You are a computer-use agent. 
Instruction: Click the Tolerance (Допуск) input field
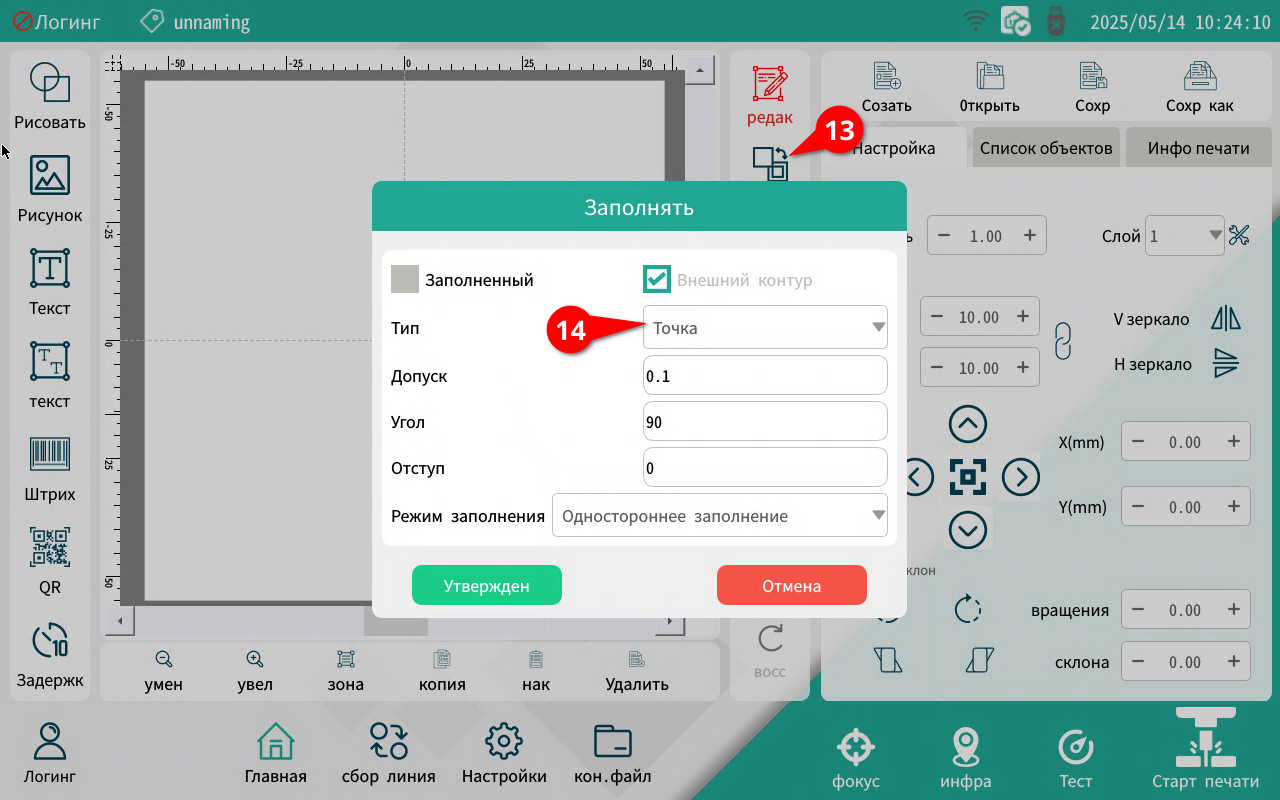(765, 376)
